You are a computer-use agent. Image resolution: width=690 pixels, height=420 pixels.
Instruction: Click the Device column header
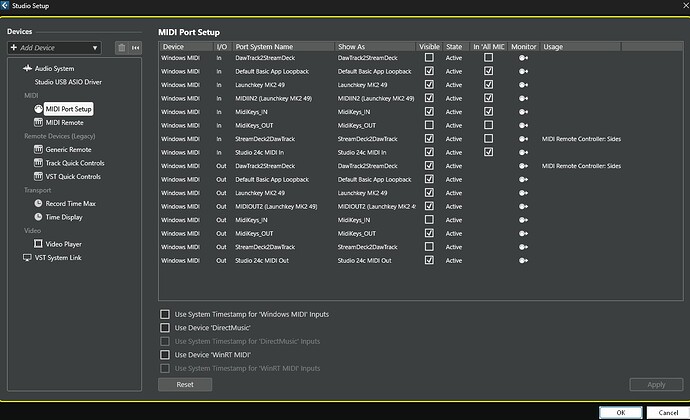tap(186, 47)
